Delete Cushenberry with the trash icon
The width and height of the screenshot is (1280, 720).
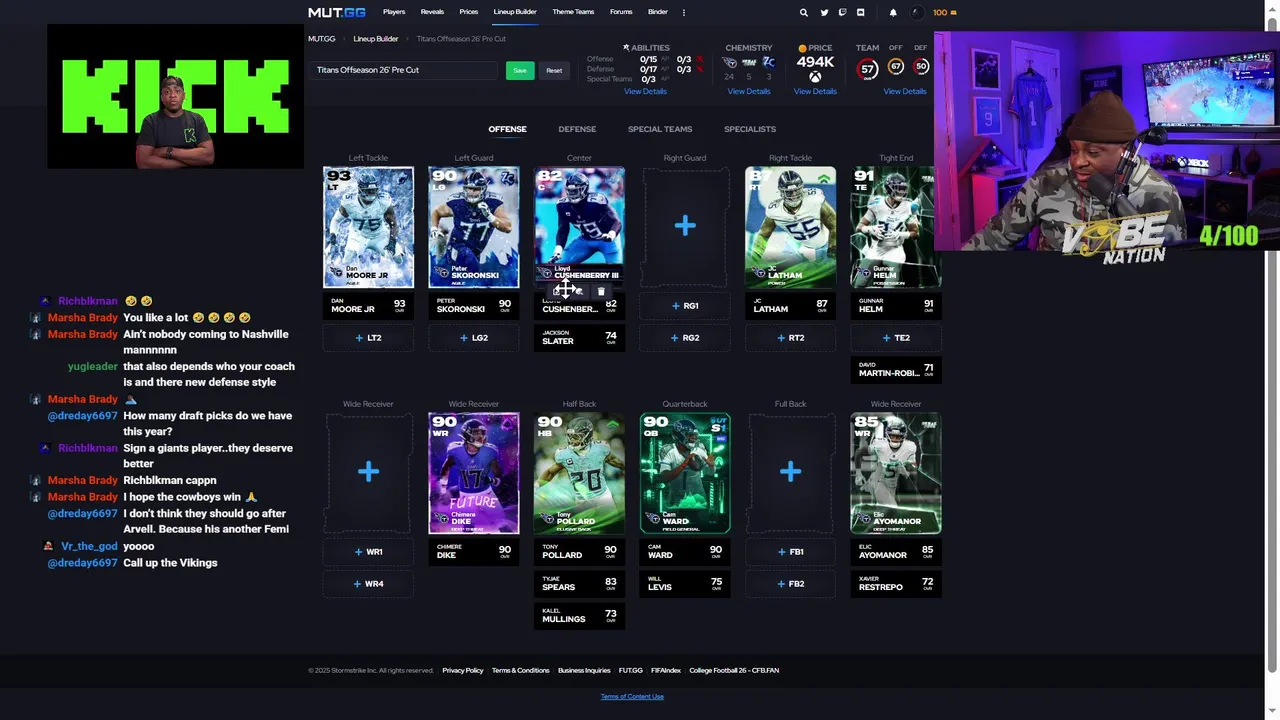(601, 291)
